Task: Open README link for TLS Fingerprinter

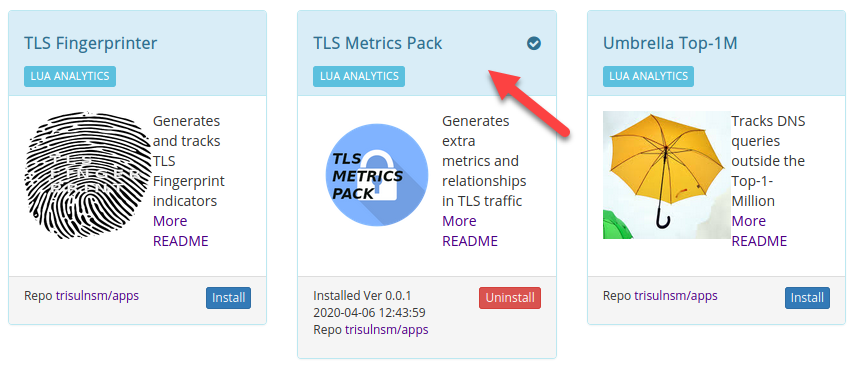Action: pyautogui.click(x=180, y=241)
